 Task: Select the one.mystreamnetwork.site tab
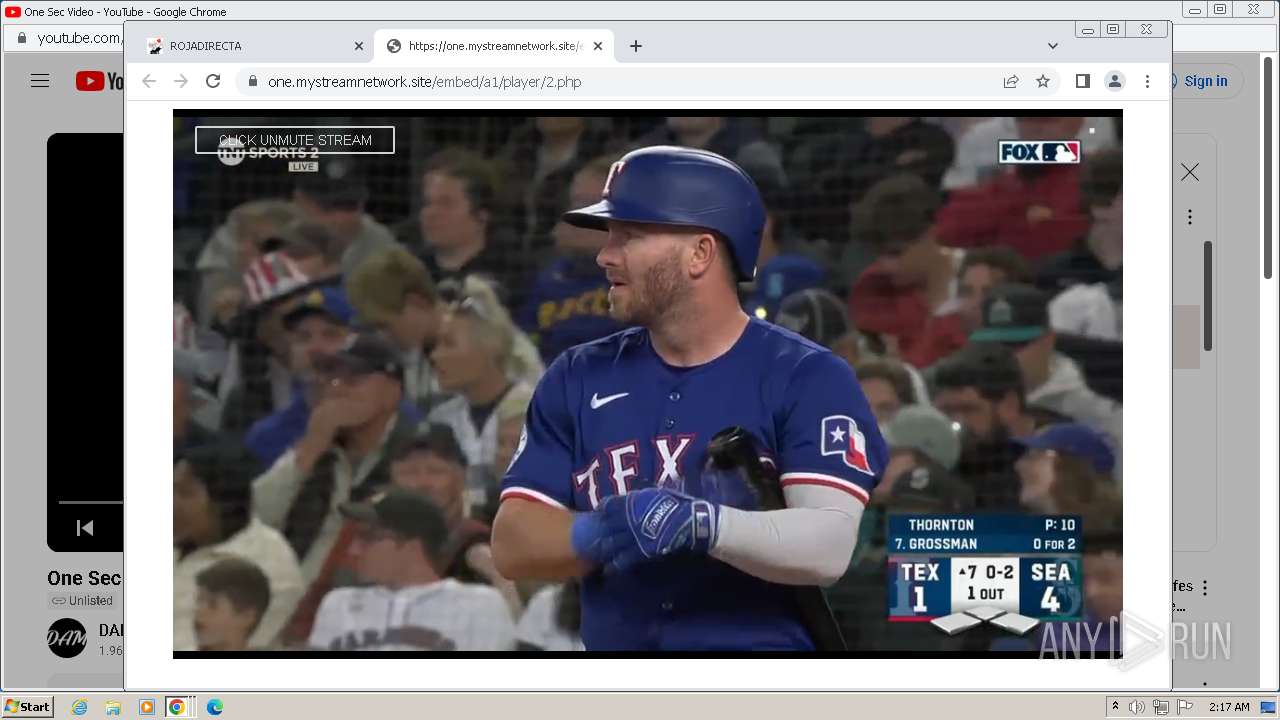[494, 46]
